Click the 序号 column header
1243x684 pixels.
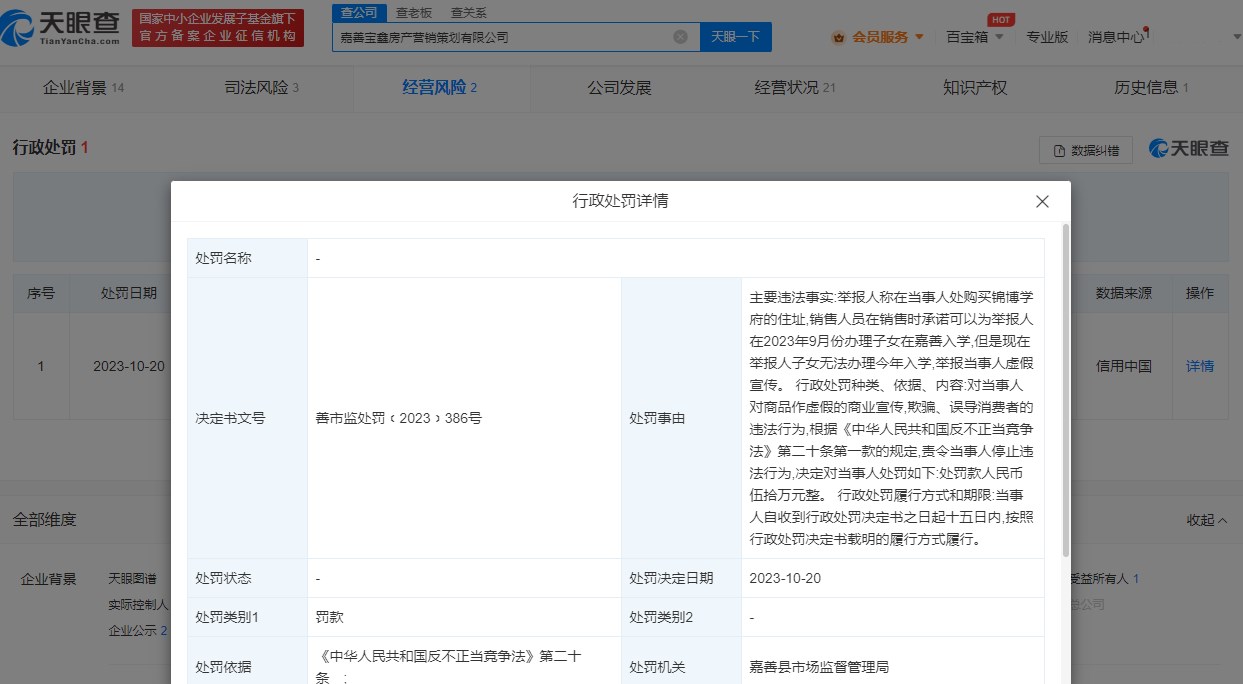41,293
